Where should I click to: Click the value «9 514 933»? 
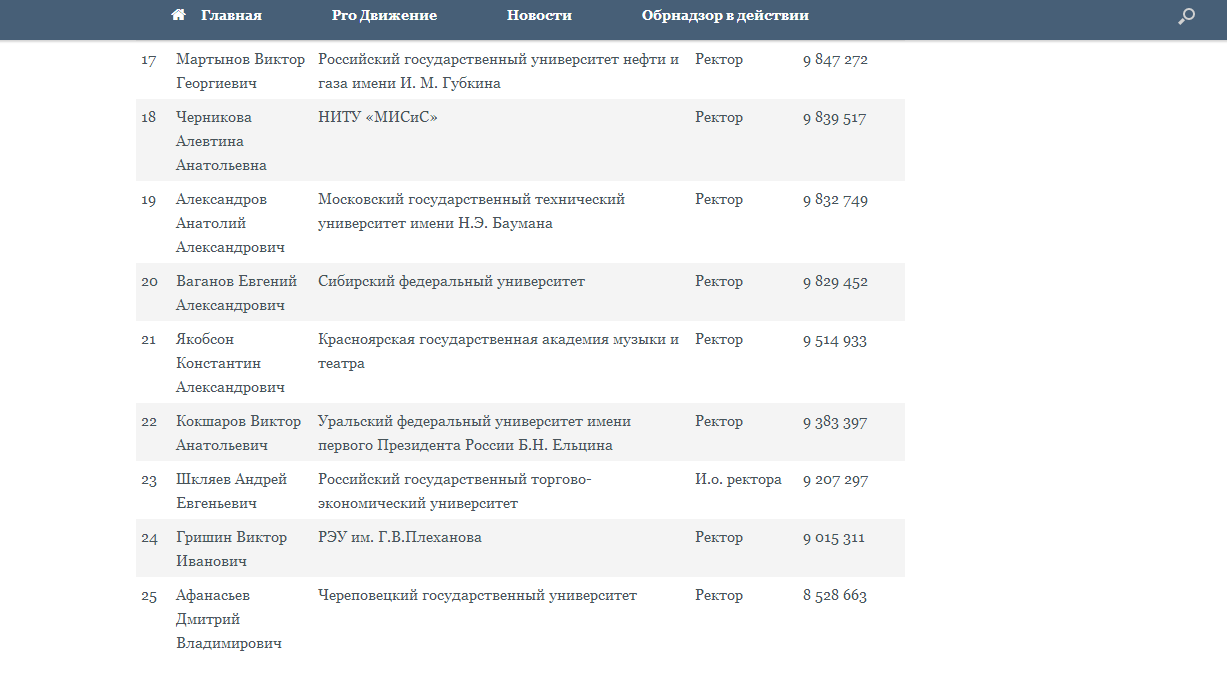835,340
